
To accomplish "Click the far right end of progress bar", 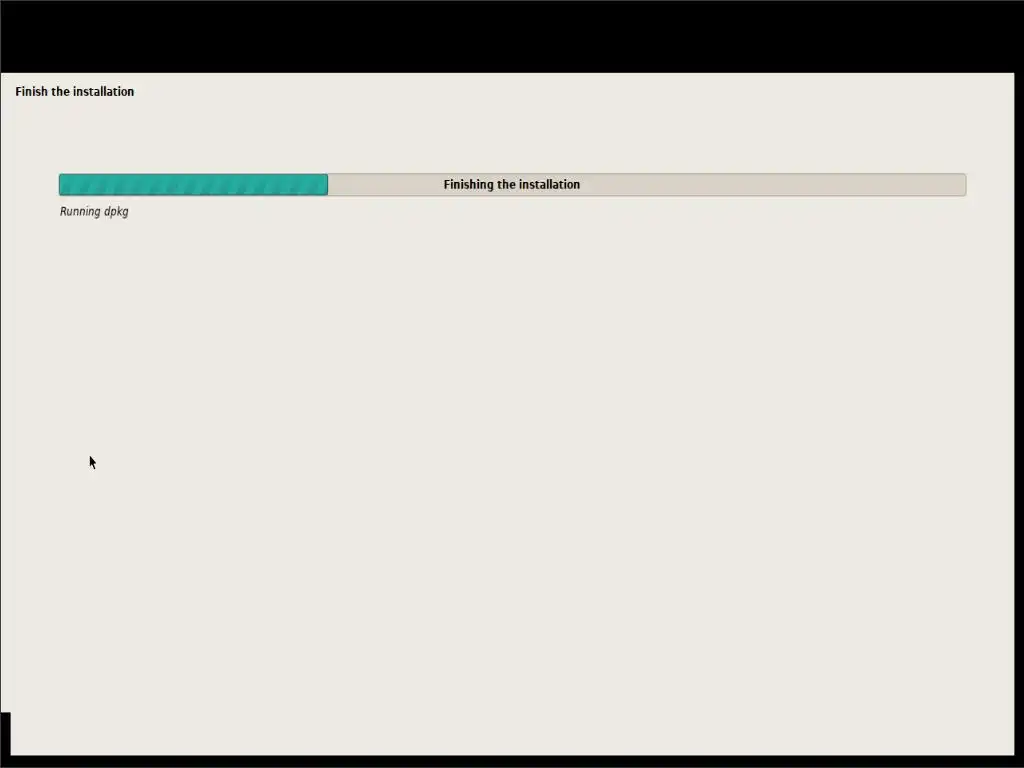I will [963, 184].
